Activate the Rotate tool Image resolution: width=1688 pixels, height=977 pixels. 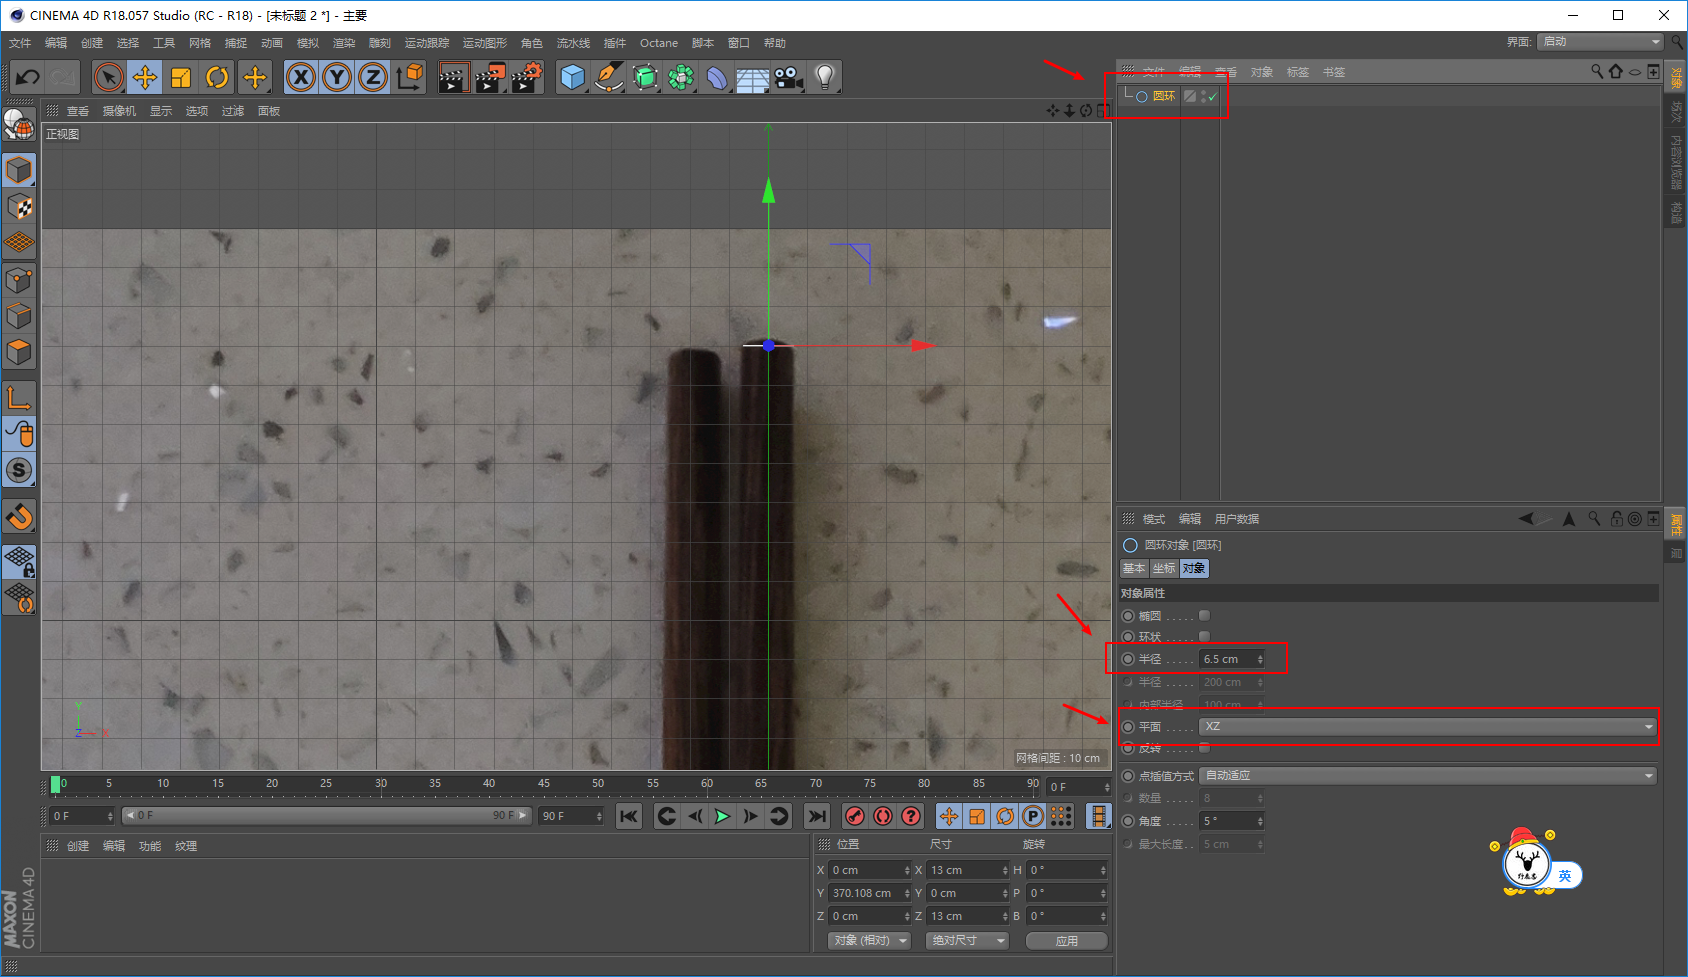[x=217, y=77]
